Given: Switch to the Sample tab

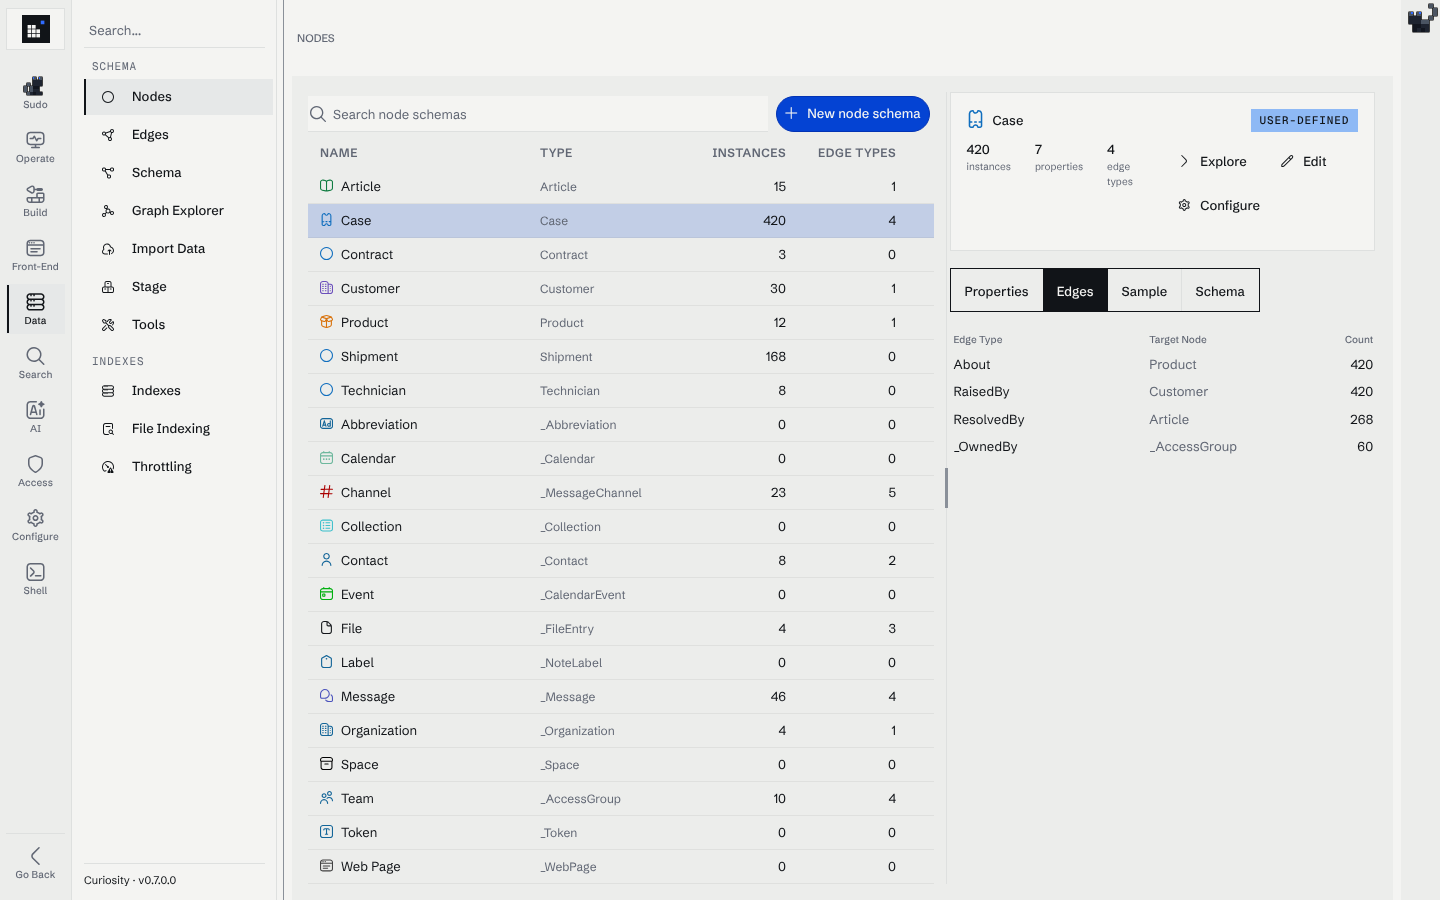Looking at the screenshot, I should pos(1144,291).
